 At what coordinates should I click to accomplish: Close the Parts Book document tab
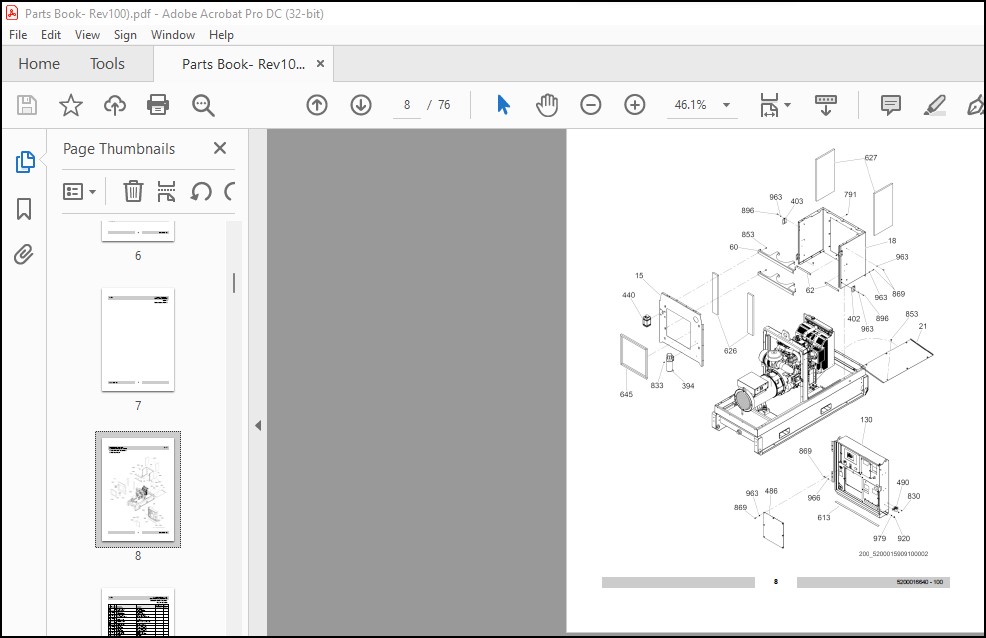[x=320, y=63]
